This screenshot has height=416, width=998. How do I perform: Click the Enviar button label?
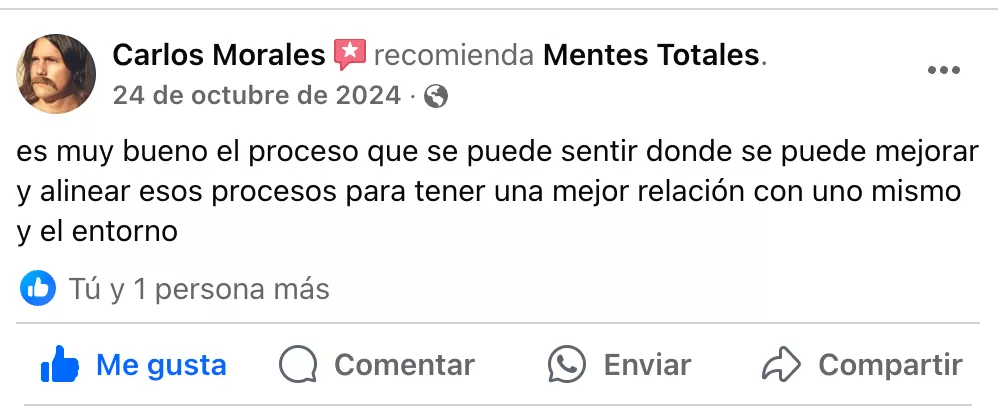coord(647,365)
